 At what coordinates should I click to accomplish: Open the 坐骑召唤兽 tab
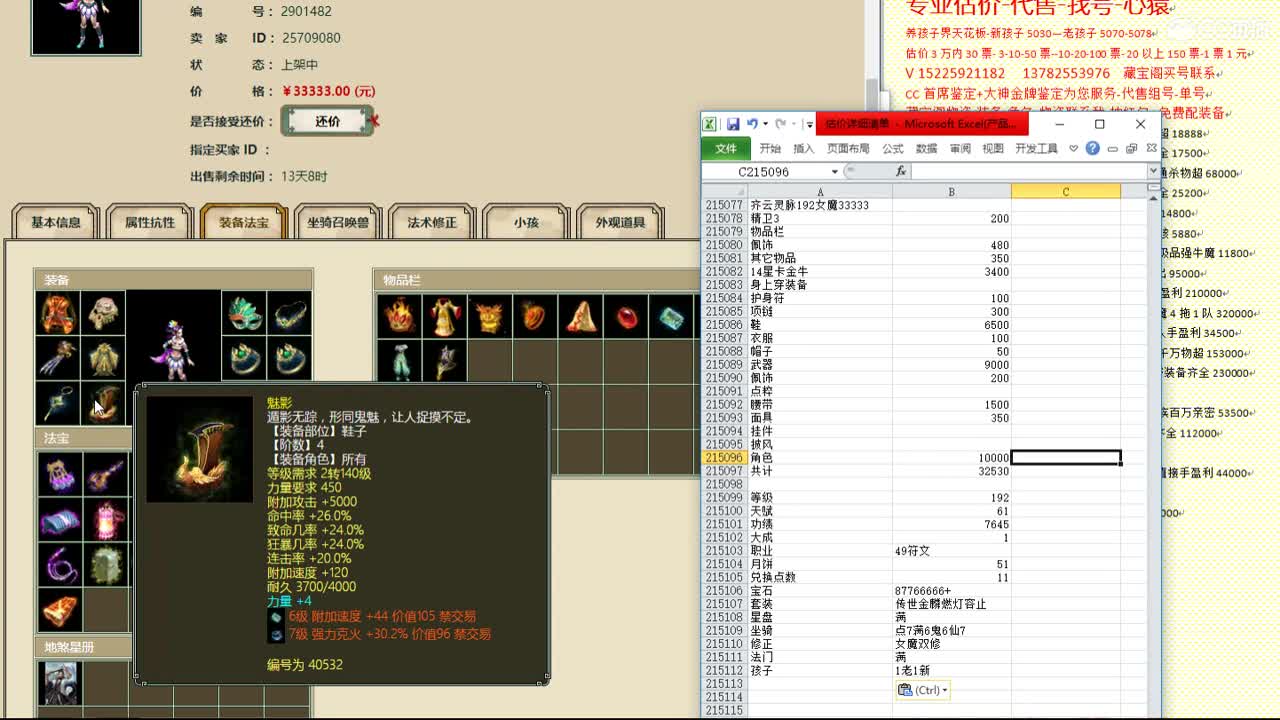[x=338, y=223]
